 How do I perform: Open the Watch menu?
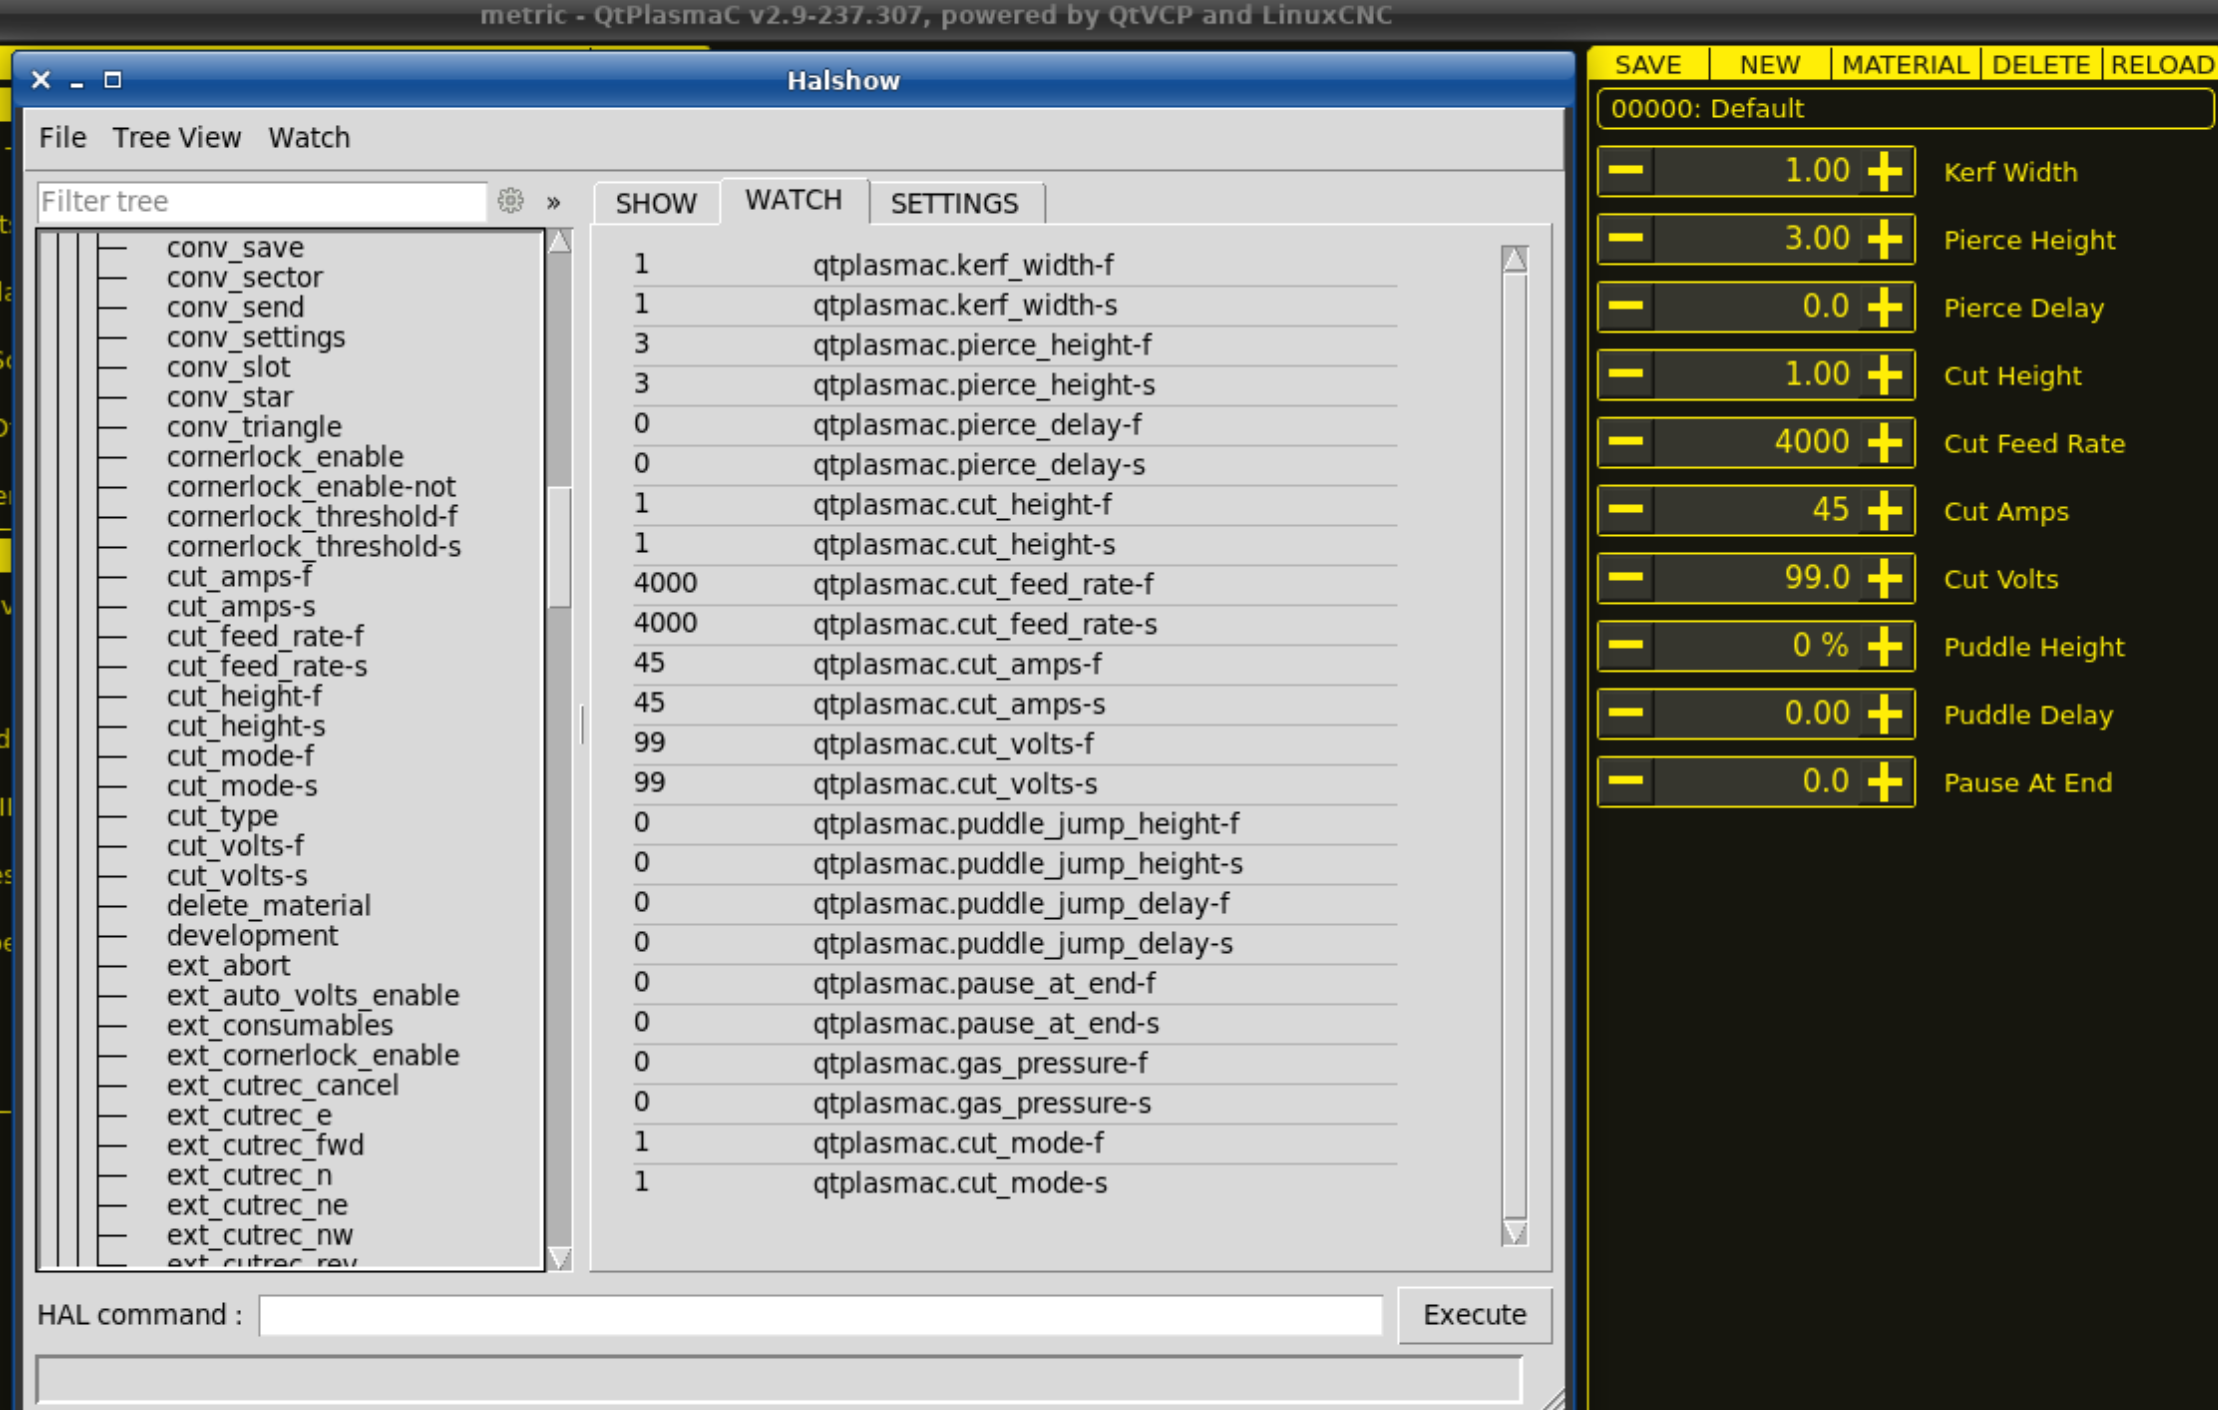[309, 137]
